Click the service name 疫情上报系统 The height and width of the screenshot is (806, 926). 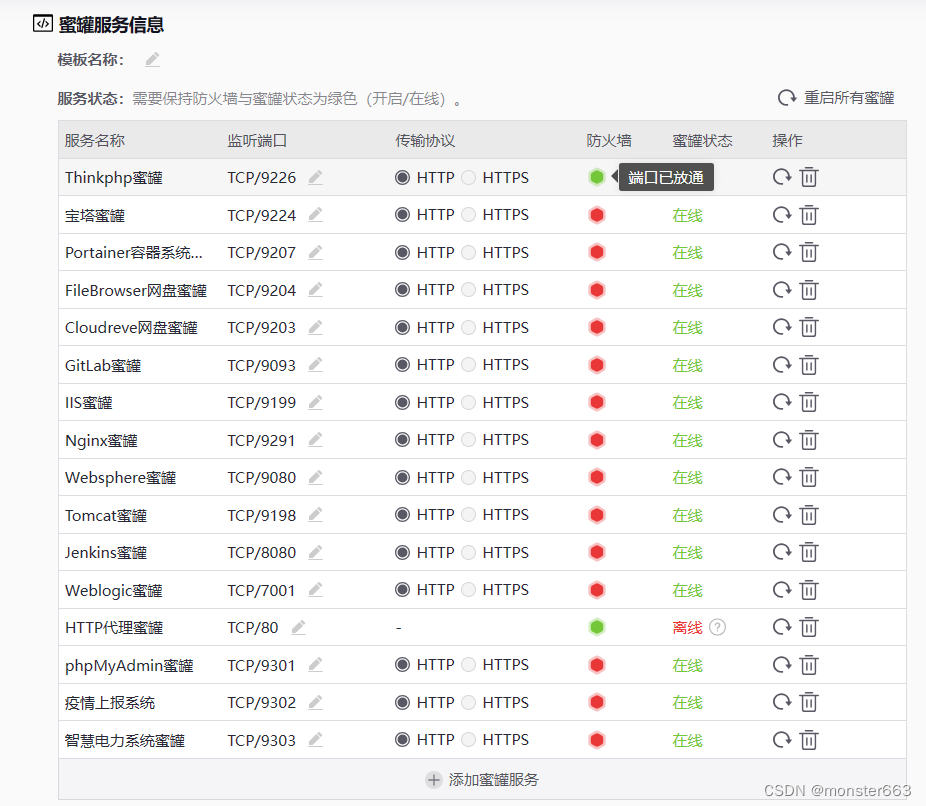tap(110, 703)
